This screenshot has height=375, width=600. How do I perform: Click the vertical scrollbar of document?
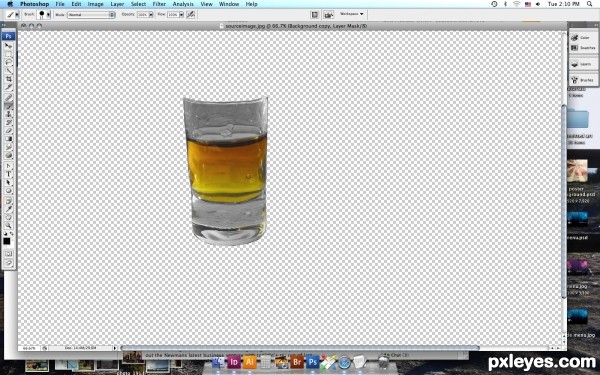pos(564,201)
